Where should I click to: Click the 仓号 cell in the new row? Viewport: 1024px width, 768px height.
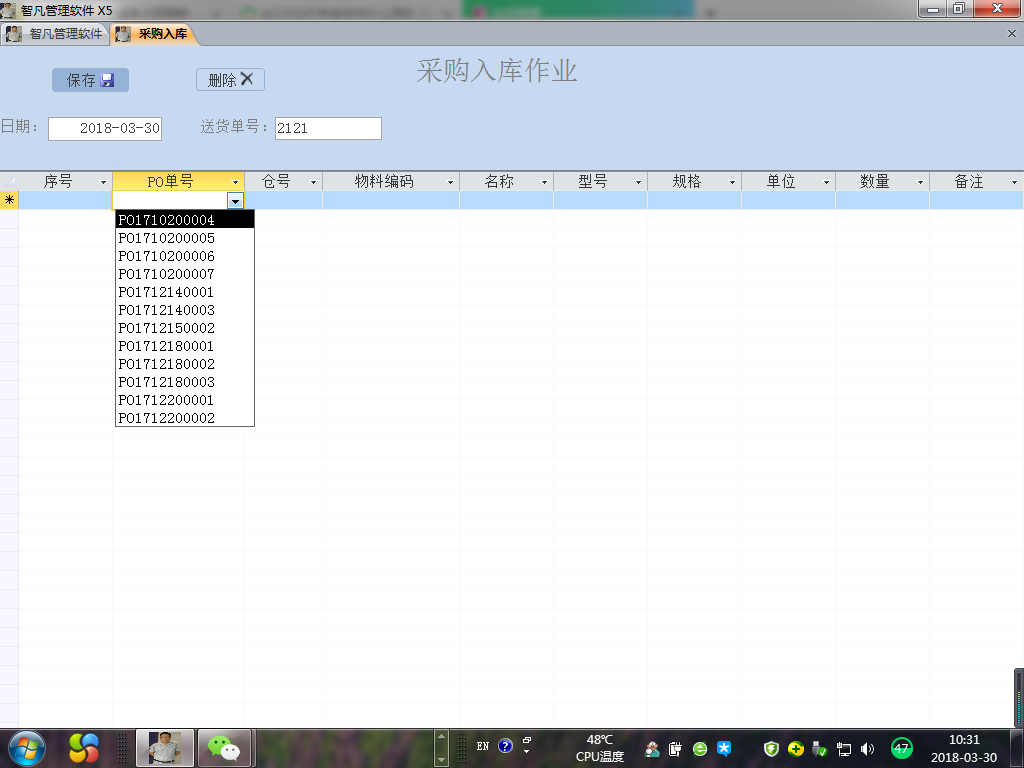tap(283, 200)
